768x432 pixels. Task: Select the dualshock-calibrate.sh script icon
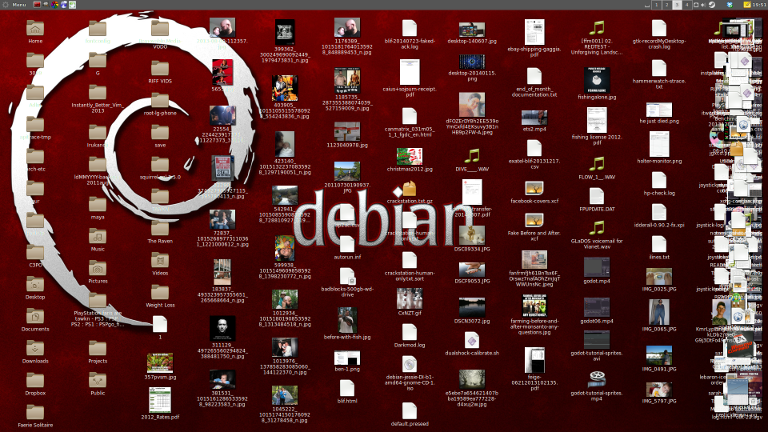472,340
